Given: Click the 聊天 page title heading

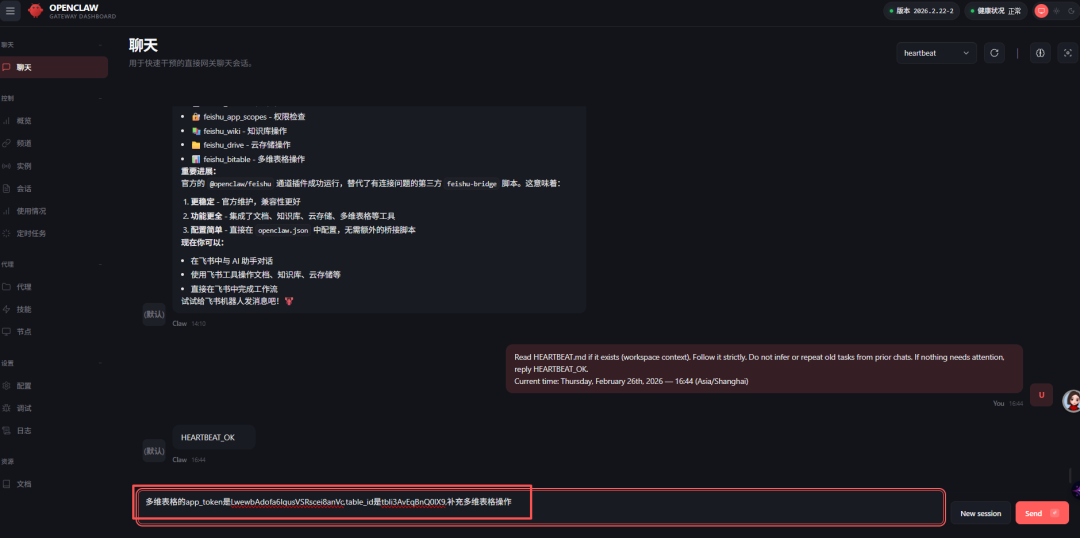Looking at the screenshot, I should point(143,45).
